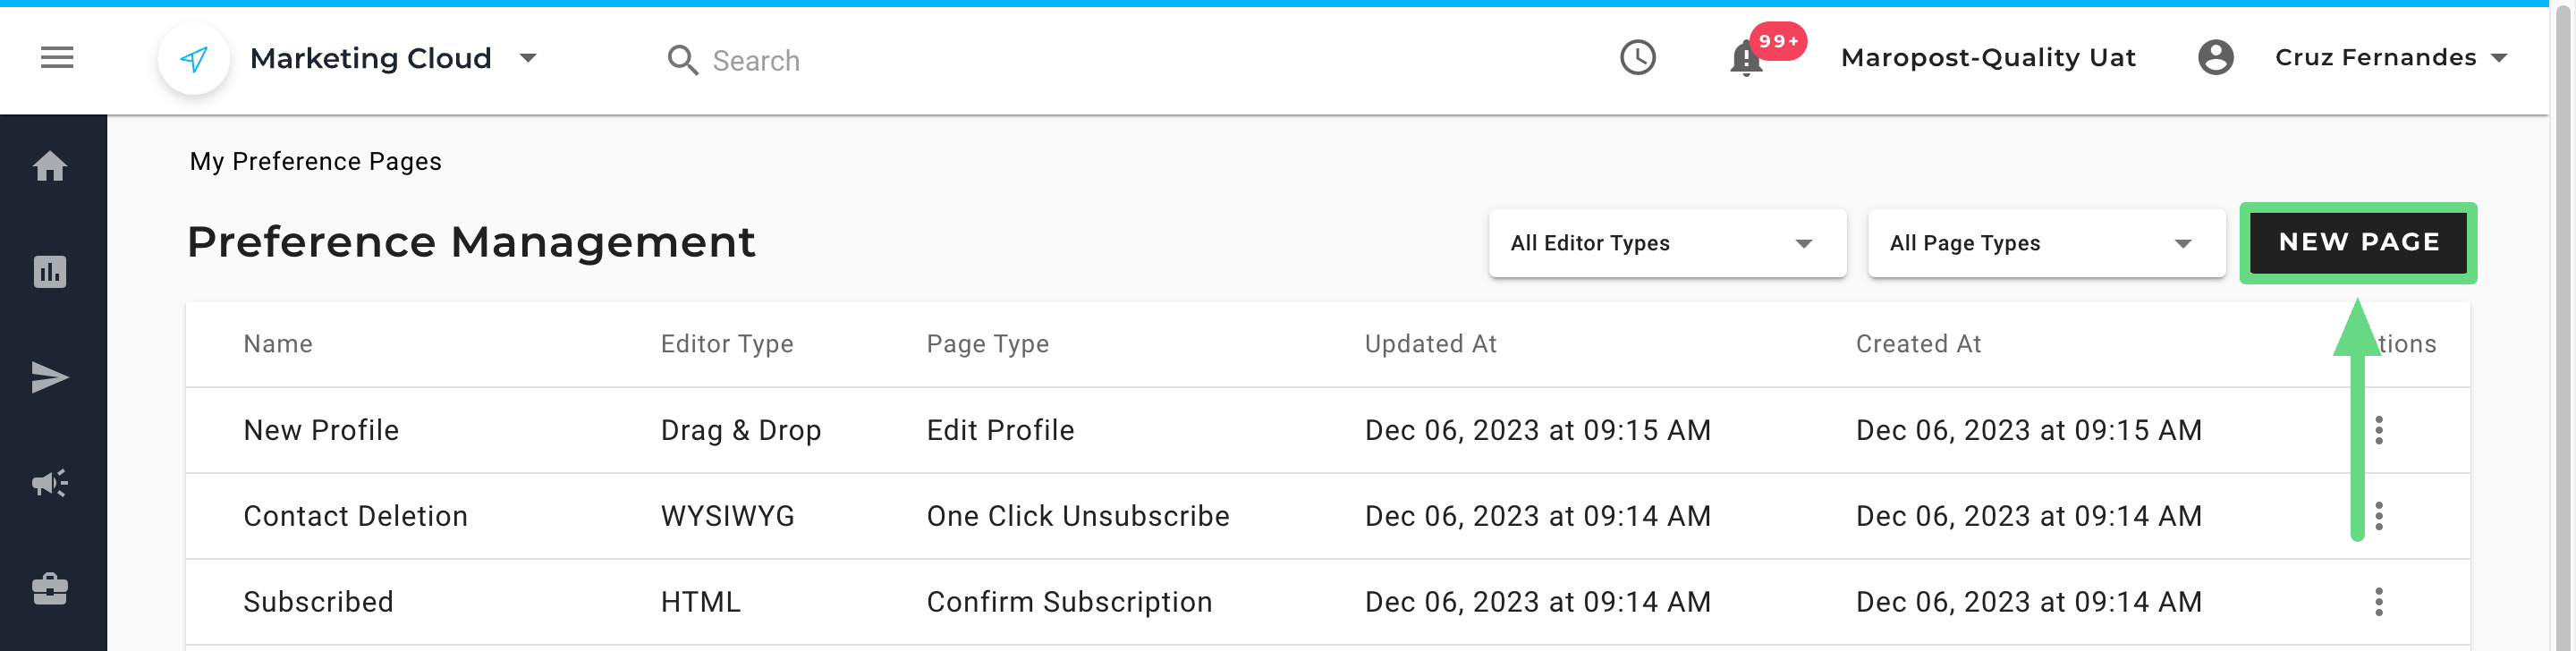Open the All Page Types filter
2576x651 pixels.
click(x=2045, y=243)
